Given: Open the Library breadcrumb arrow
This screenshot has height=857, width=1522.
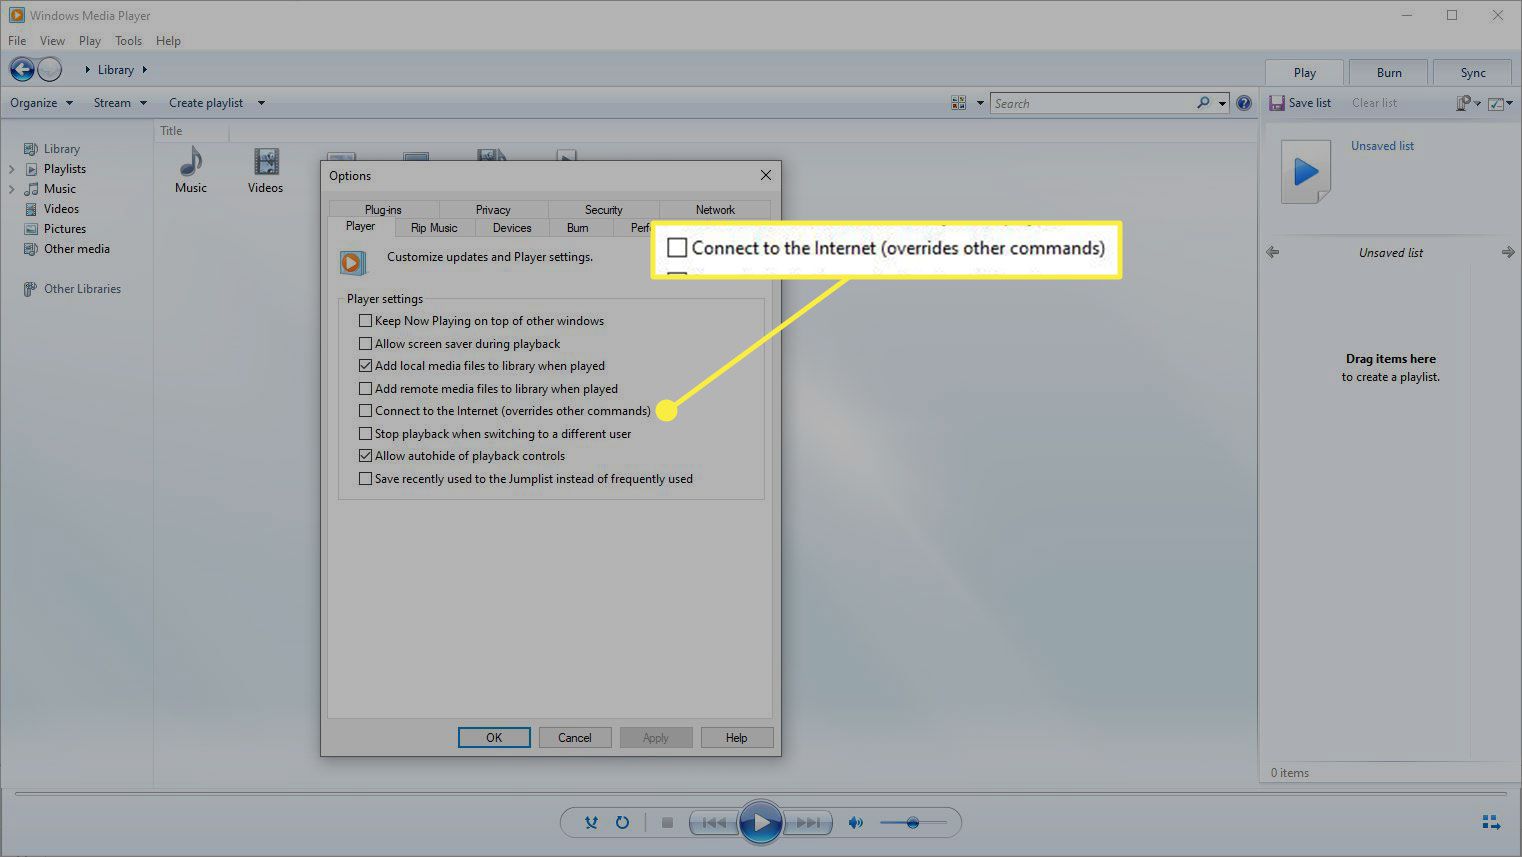Looking at the screenshot, I should tap(145, 70).
